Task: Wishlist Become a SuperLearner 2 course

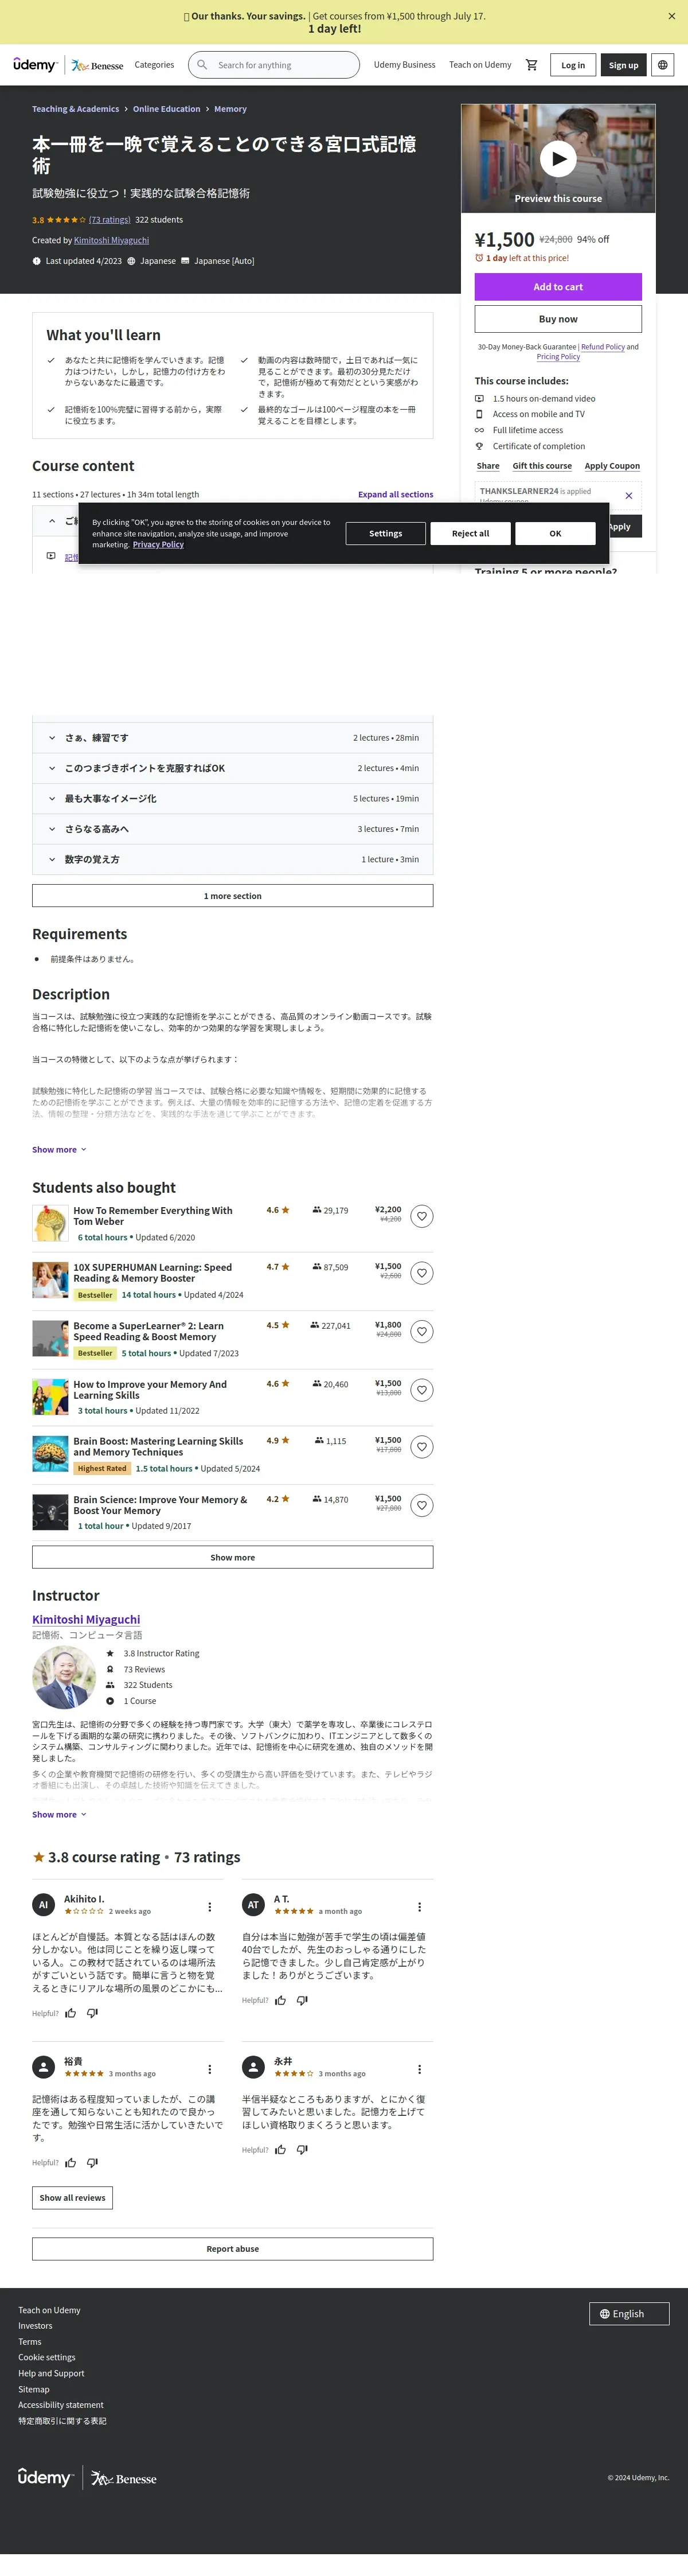Action: click(422, 1331)
